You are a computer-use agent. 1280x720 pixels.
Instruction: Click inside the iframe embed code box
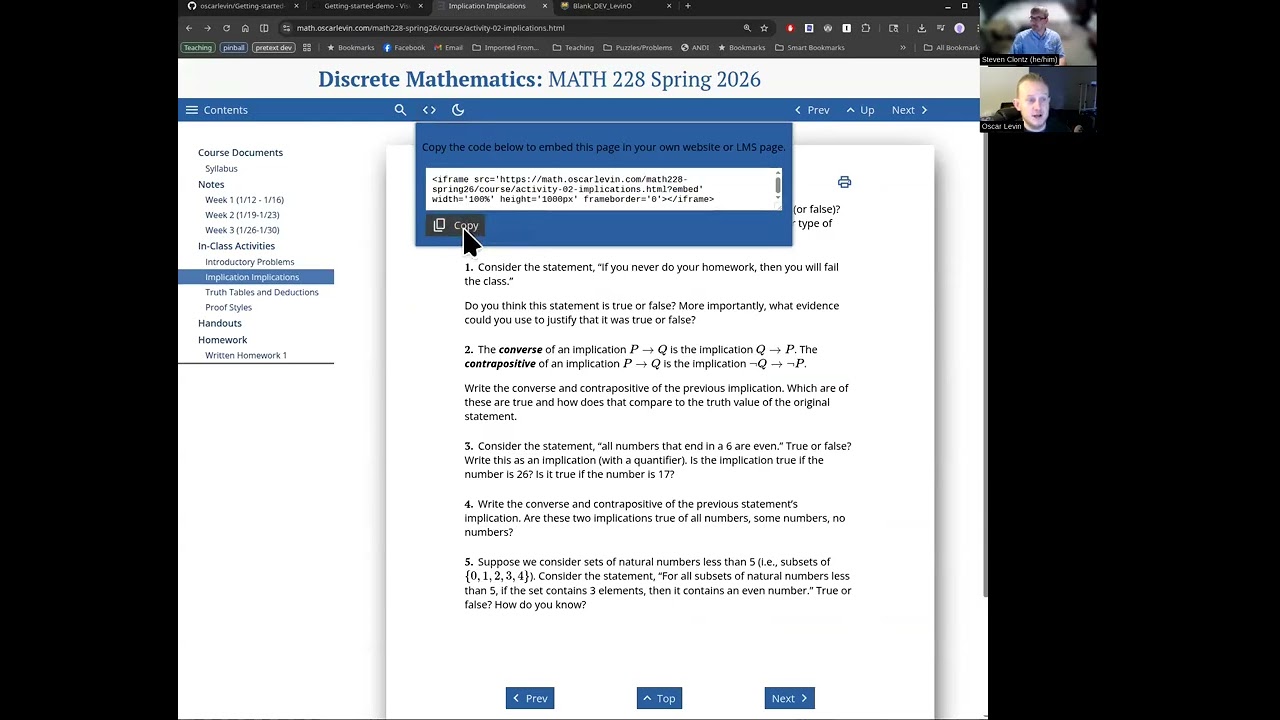603,189
